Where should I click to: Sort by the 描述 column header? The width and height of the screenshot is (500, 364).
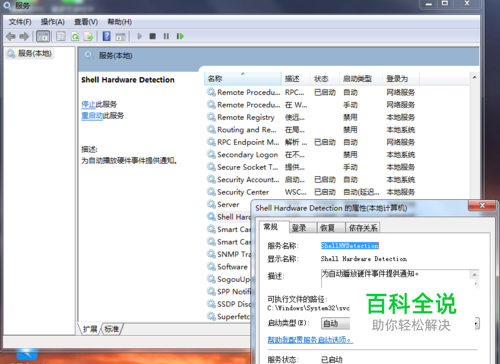(296, 79)
